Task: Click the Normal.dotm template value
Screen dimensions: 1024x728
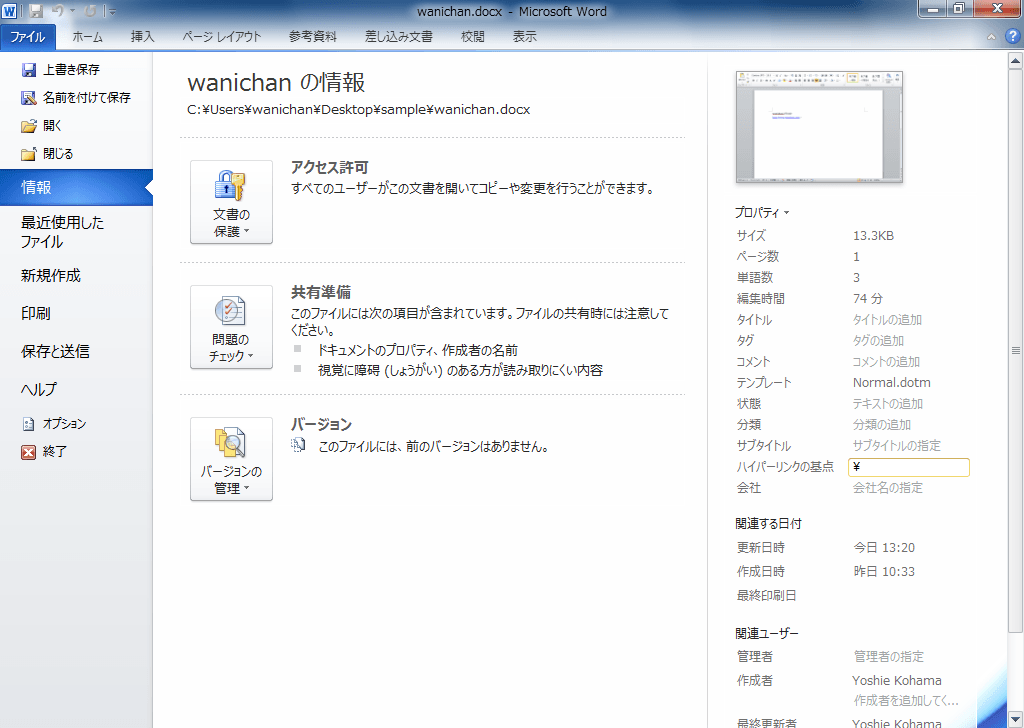Action: (891, 383)
